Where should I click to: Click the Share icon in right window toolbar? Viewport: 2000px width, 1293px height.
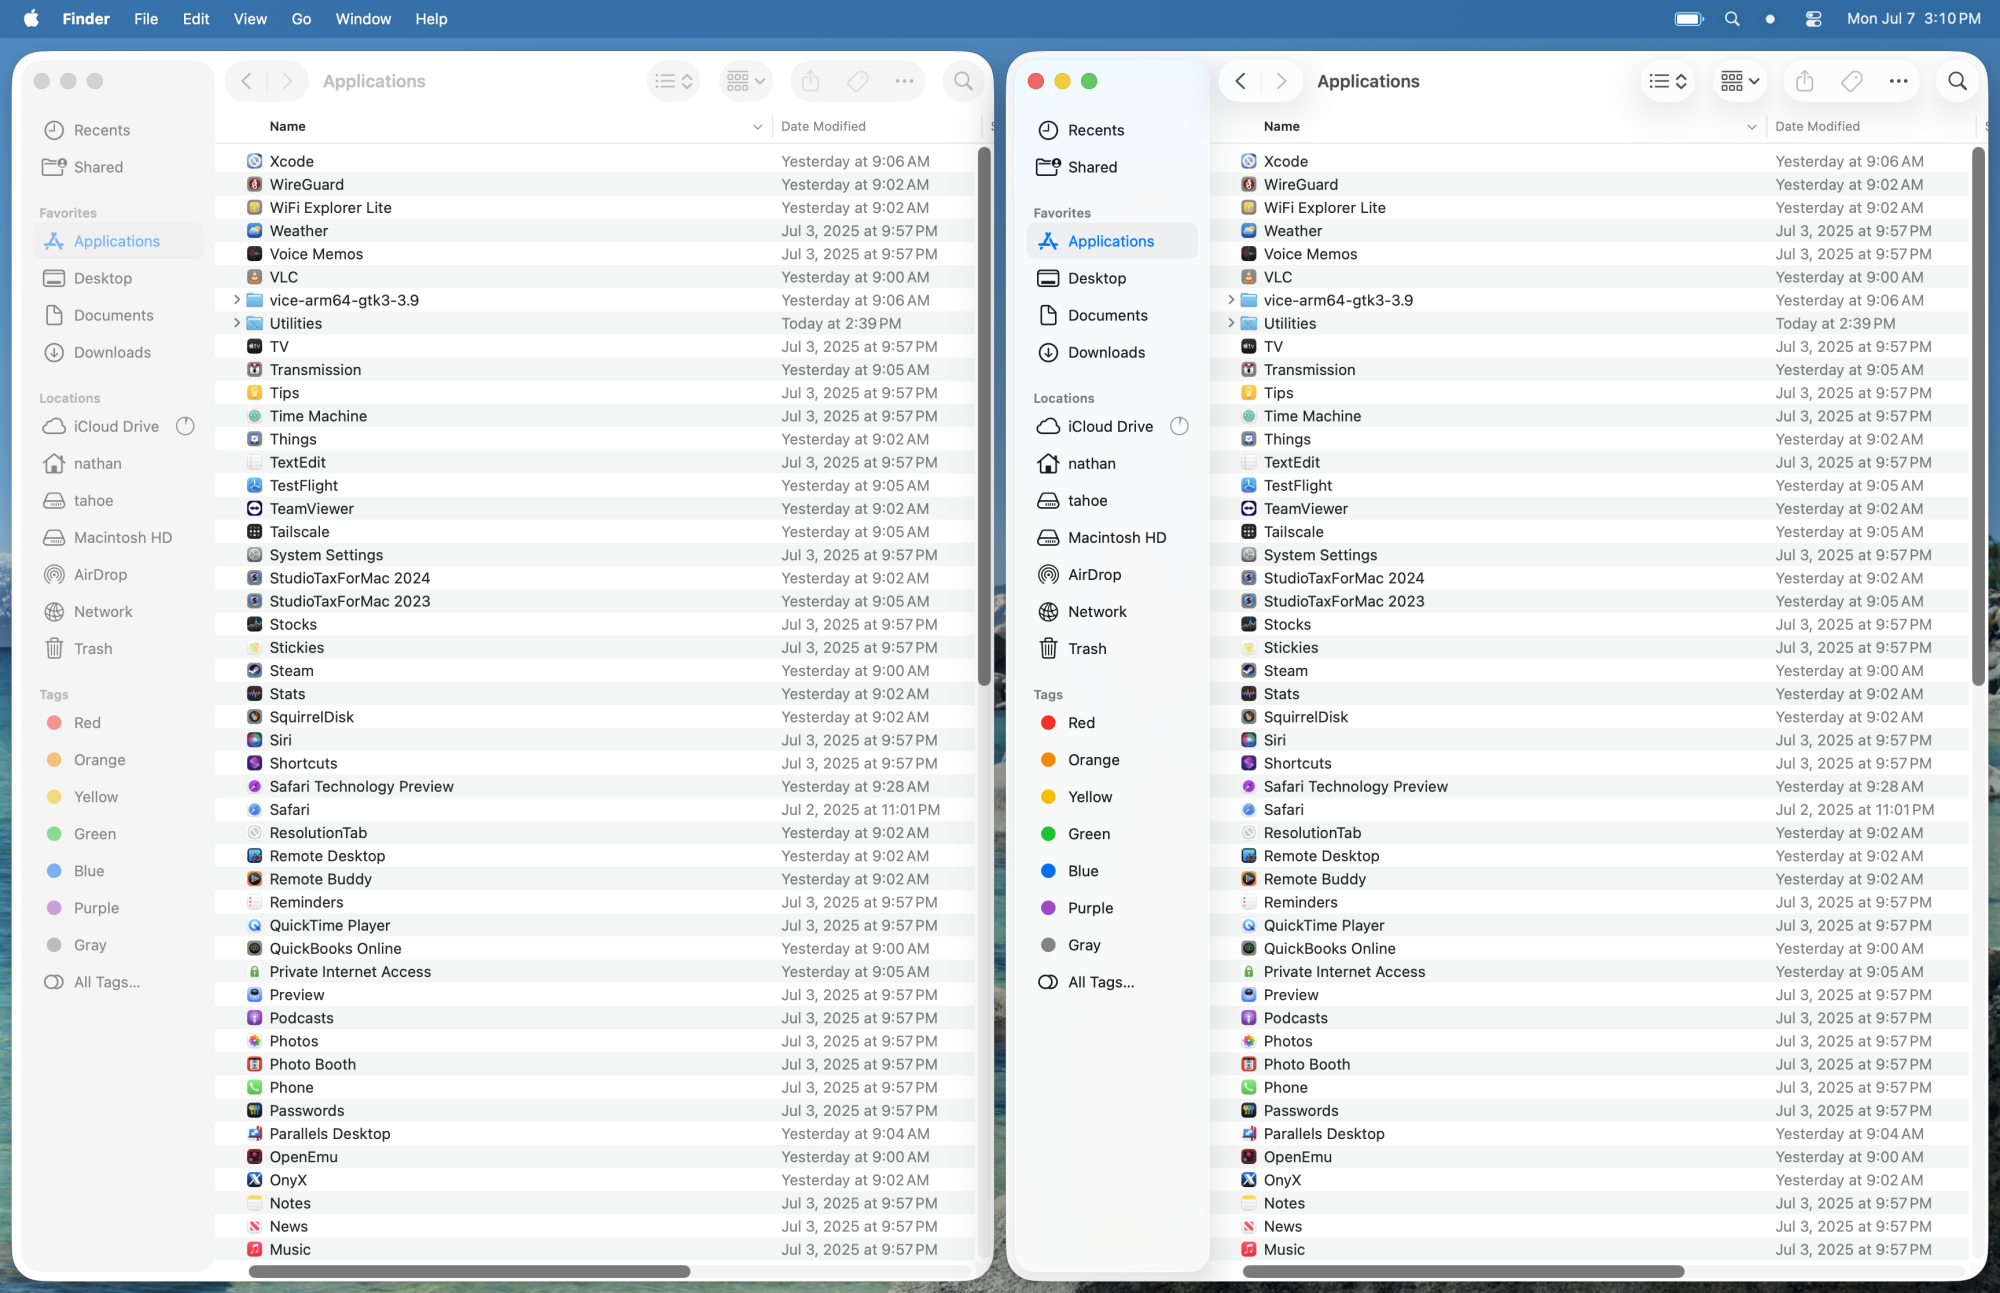1804,81
